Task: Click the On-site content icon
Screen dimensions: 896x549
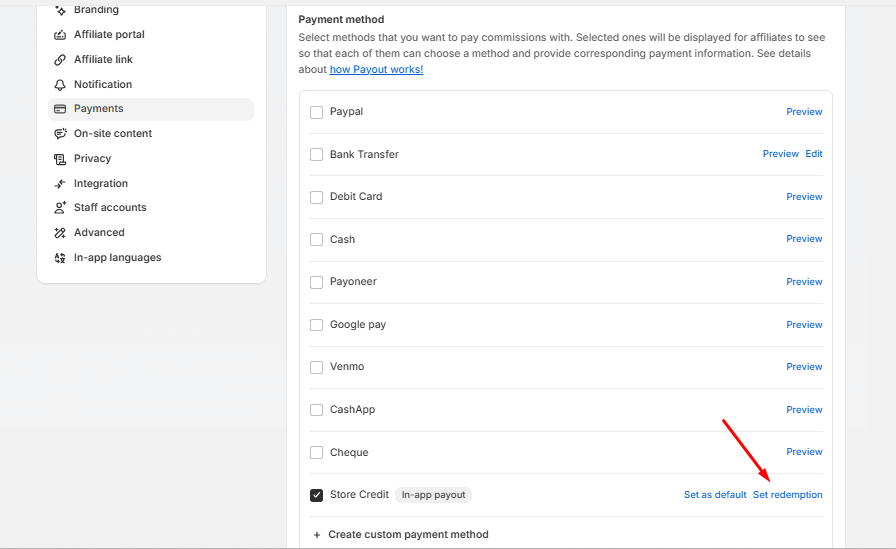Action: point(60,134)
